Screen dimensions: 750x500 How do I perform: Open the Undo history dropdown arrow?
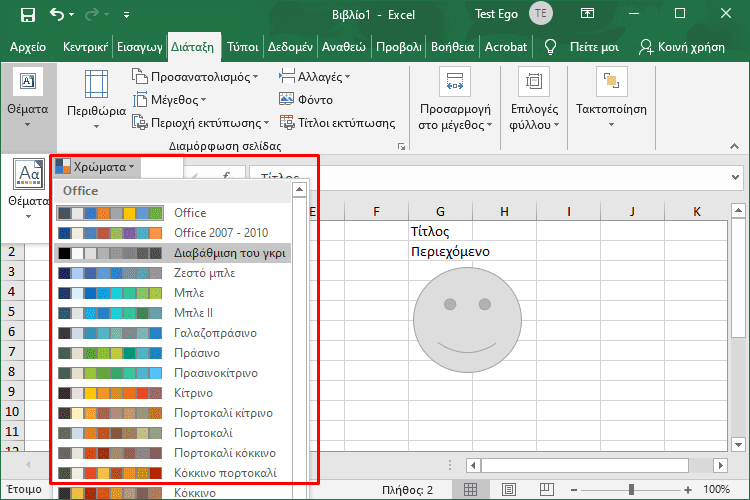72,15
